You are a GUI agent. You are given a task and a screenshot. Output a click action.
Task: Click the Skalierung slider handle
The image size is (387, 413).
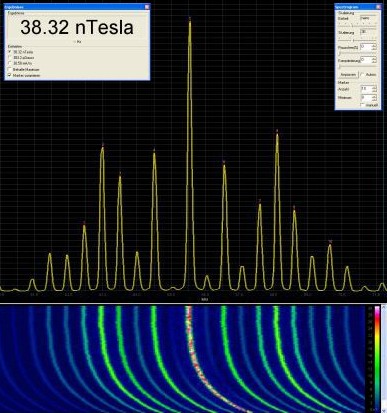pyautogui.click(x=353, y=40)
